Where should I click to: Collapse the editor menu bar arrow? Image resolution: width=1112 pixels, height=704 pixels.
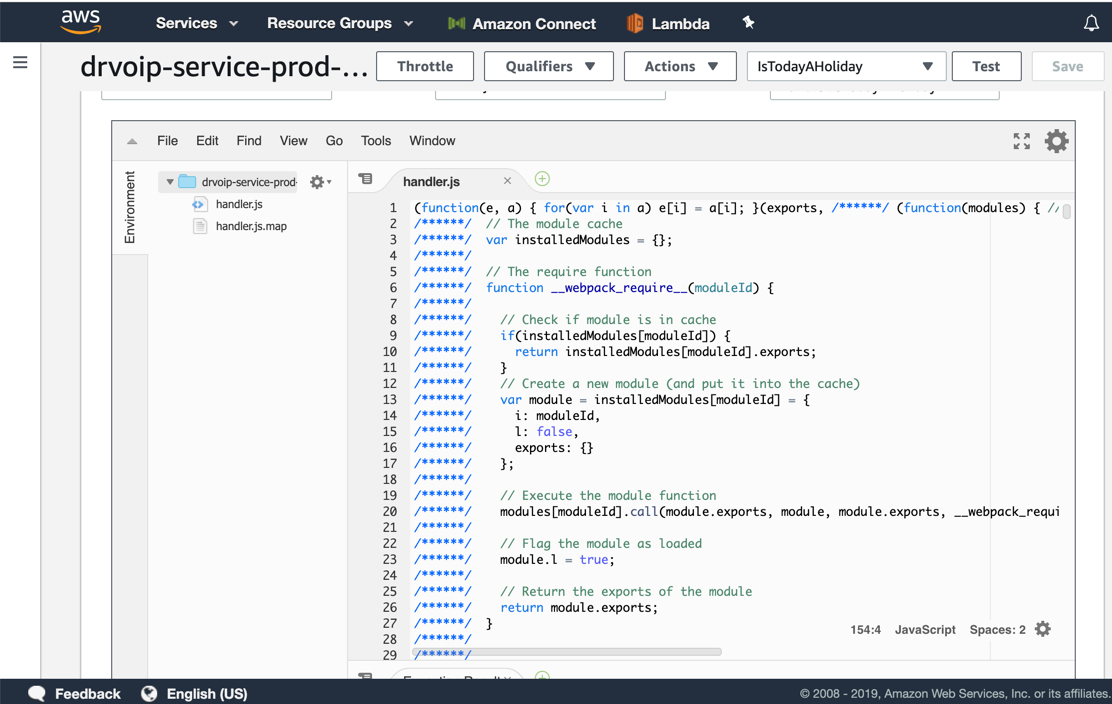point(132,141)
